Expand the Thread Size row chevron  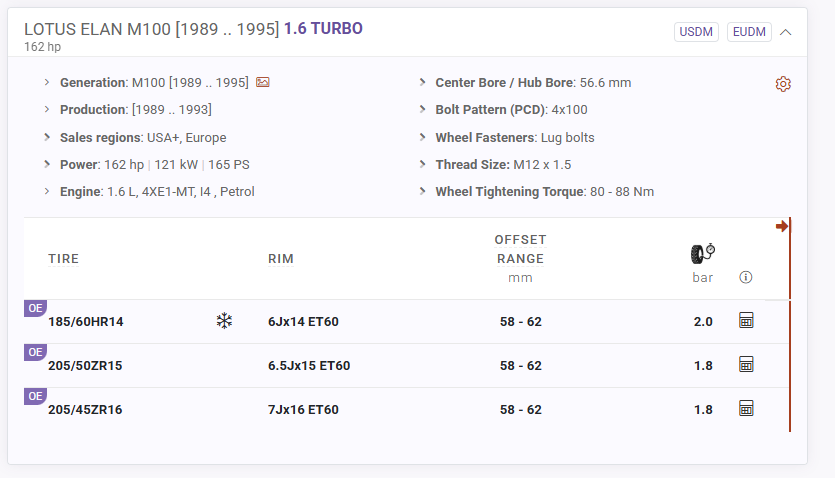coord(422,164)
